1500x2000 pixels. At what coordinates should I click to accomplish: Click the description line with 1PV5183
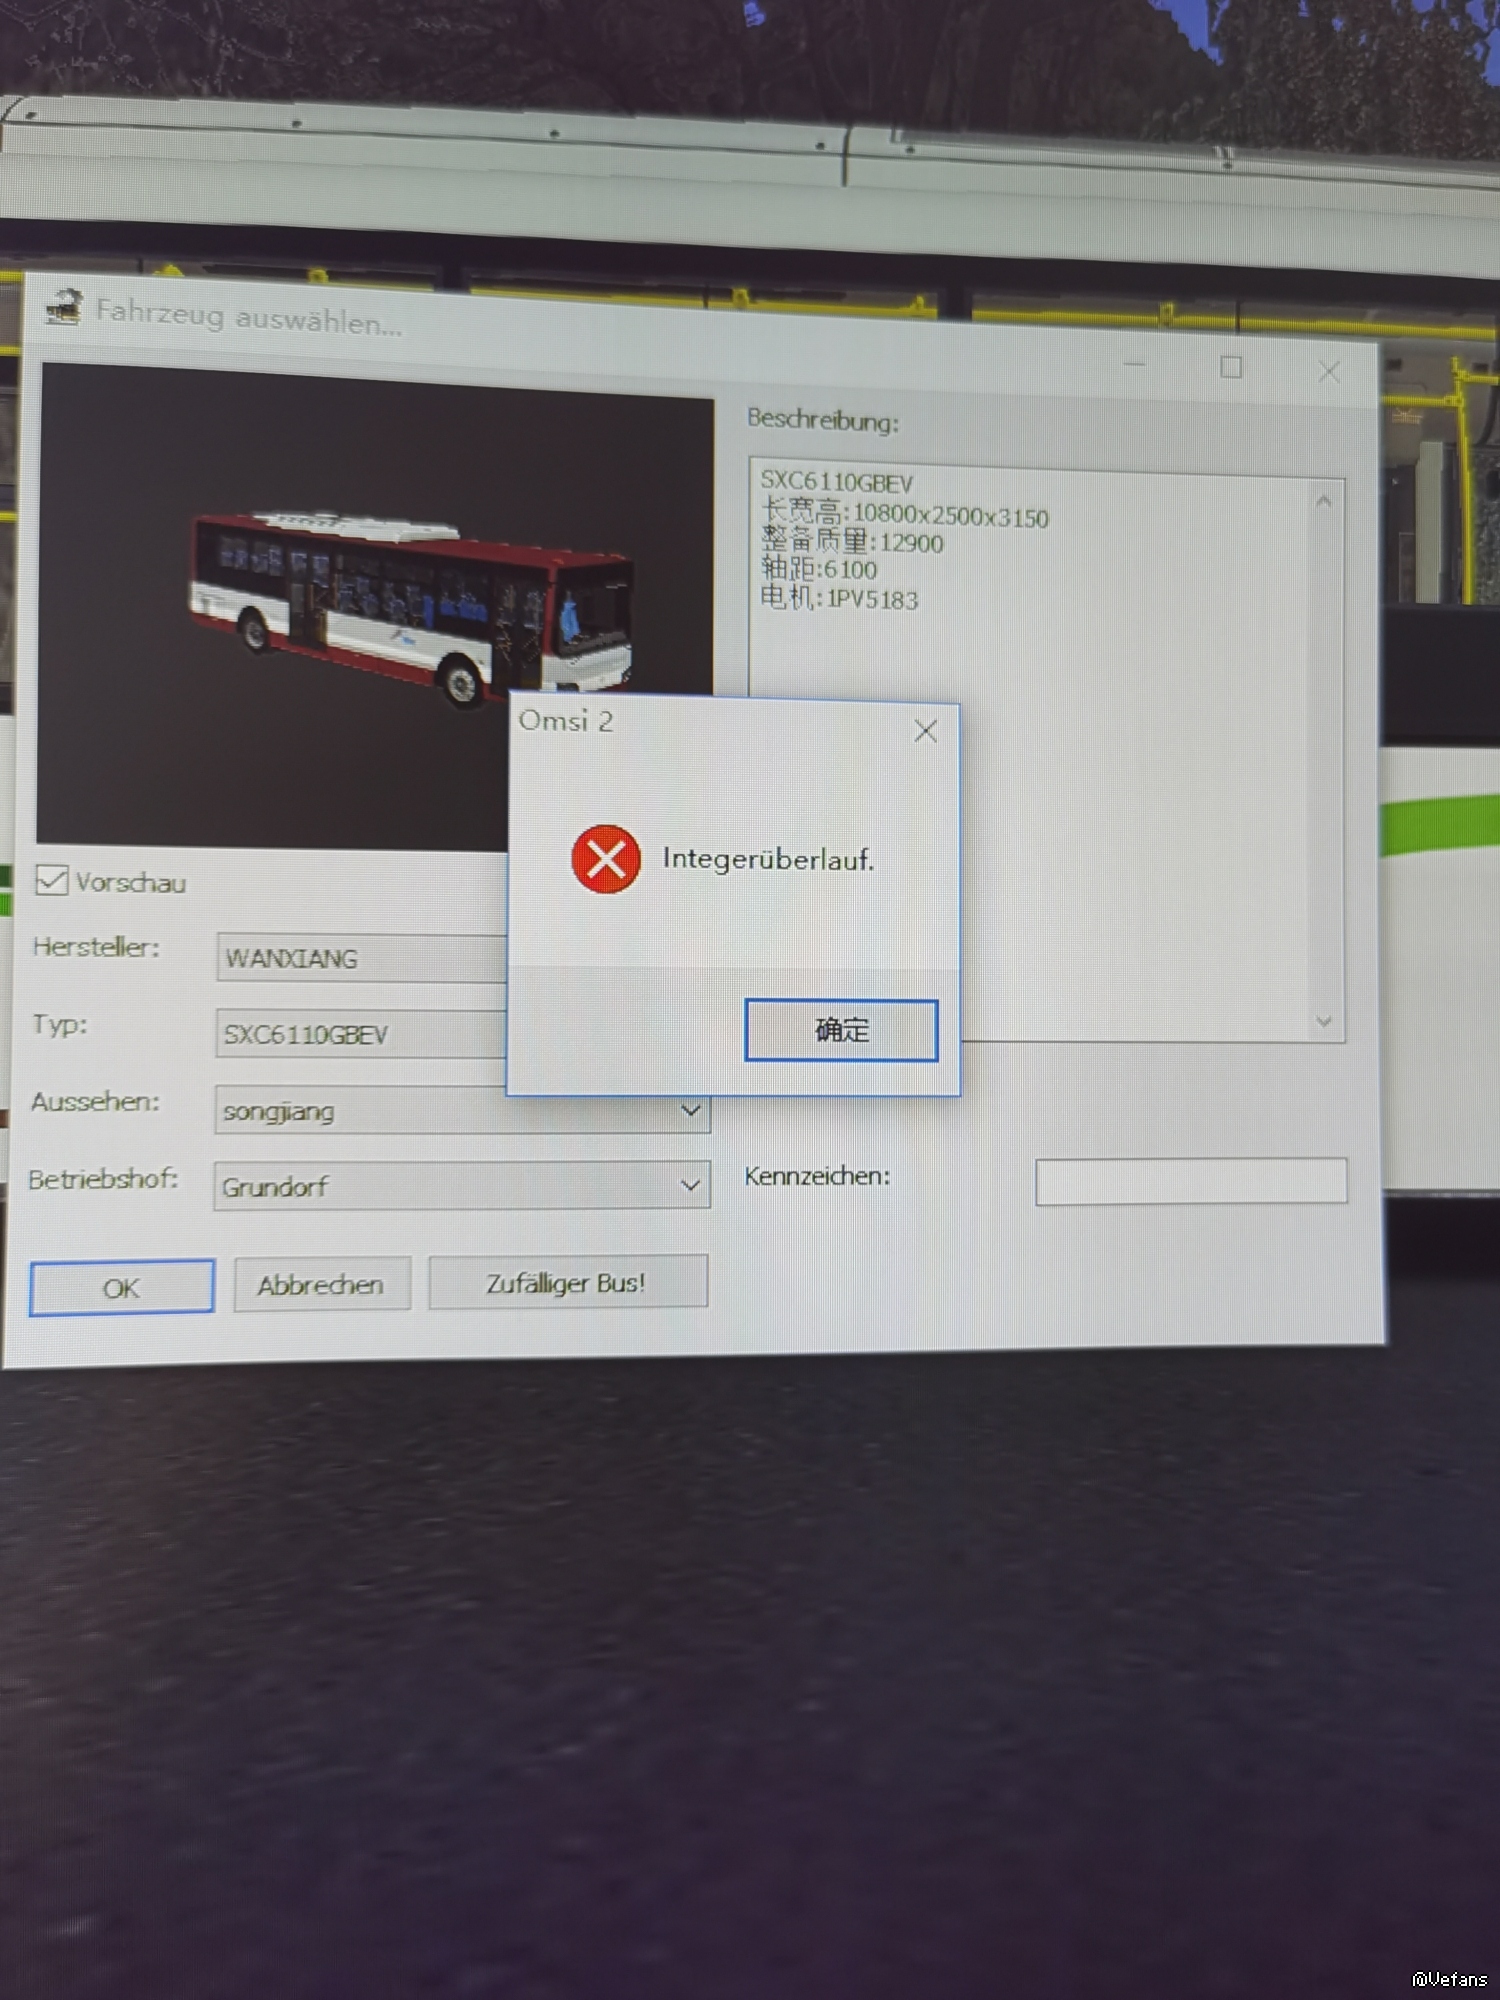(x=839, y=598)
